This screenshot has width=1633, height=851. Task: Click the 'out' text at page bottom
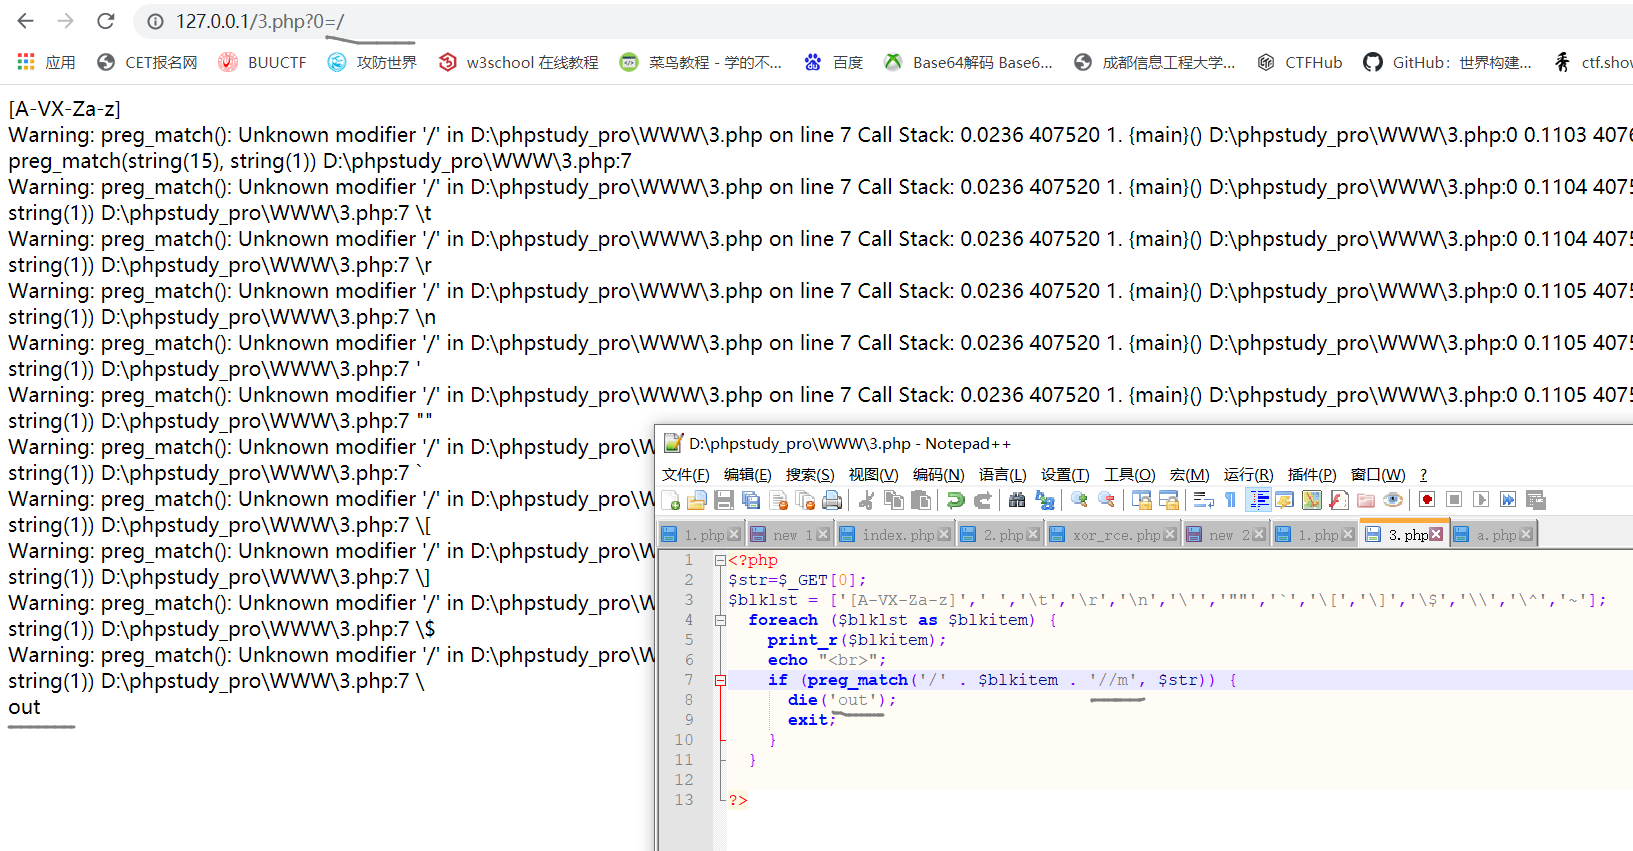24,707
